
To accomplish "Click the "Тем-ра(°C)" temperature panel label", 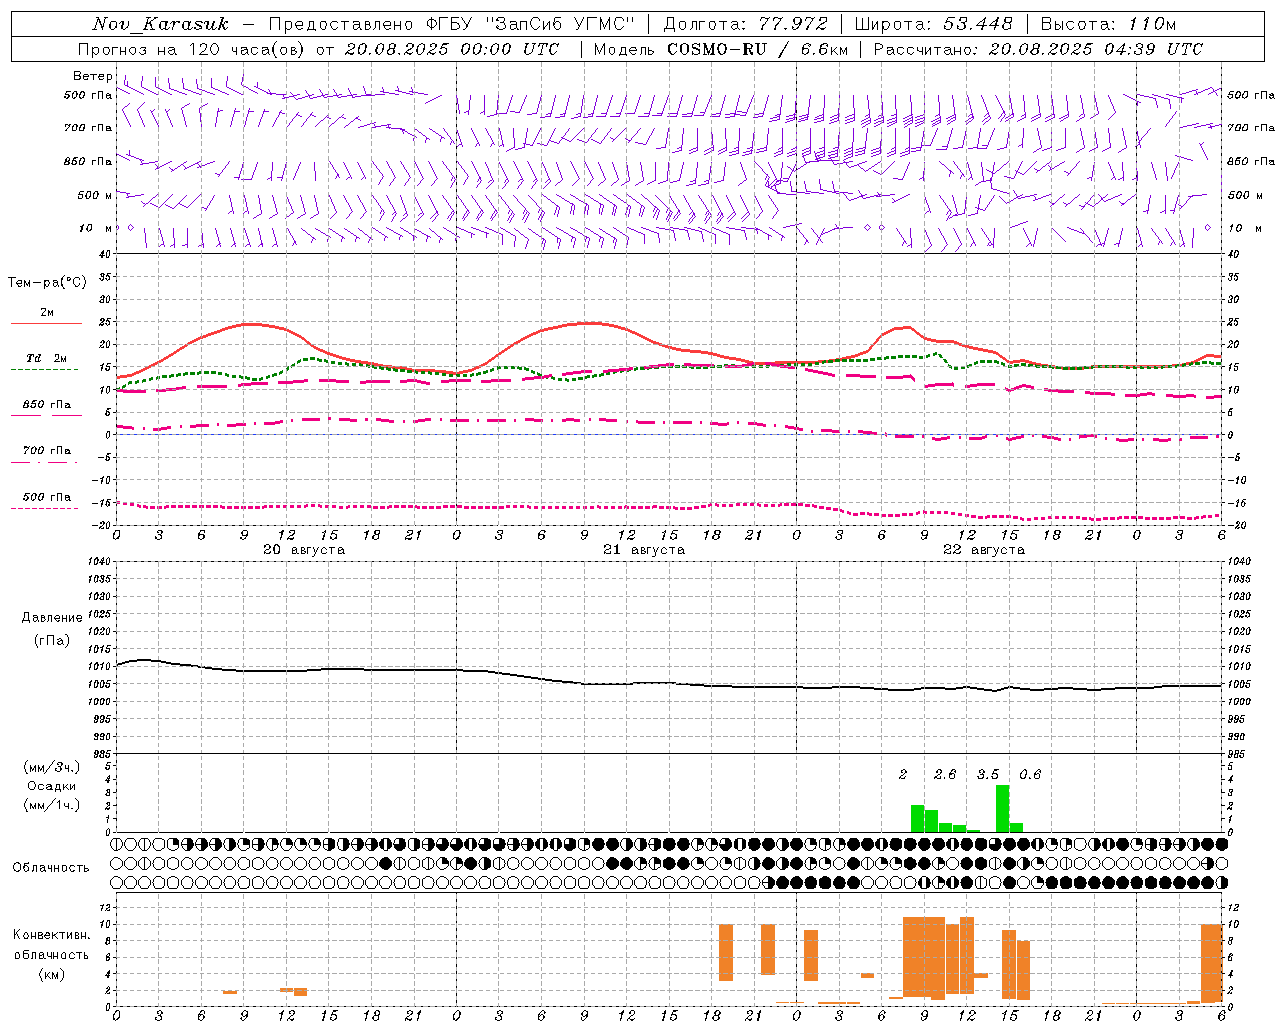I will click(47, 283).
